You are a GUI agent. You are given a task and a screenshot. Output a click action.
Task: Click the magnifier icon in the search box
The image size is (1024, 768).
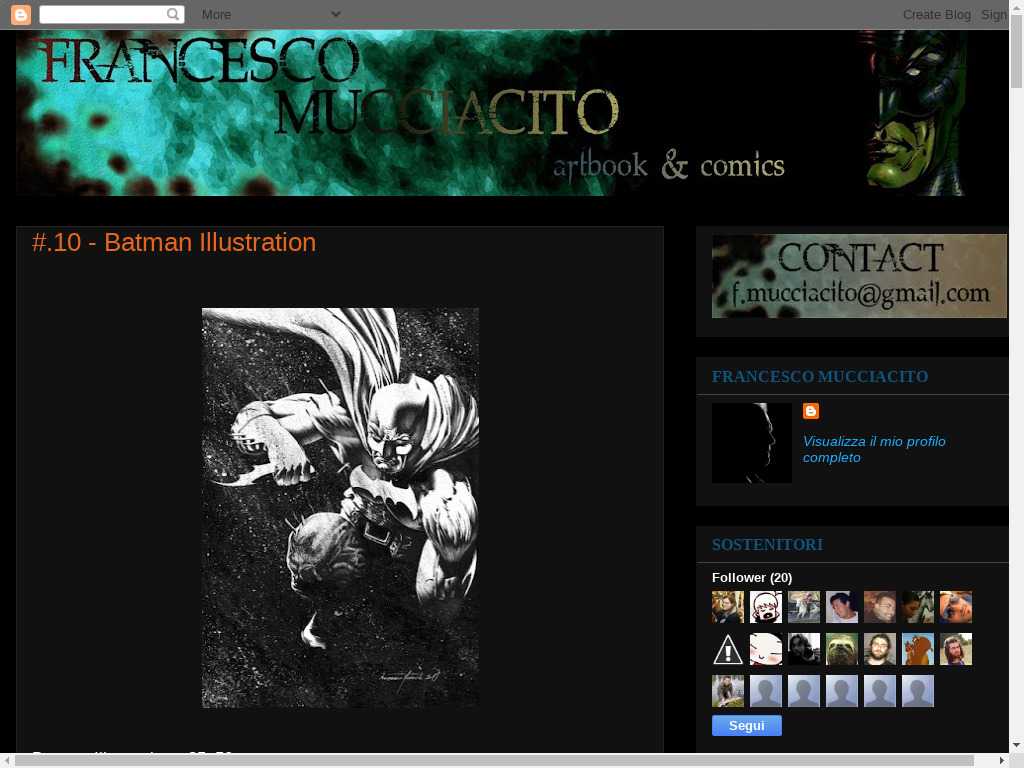click(172, 14)
